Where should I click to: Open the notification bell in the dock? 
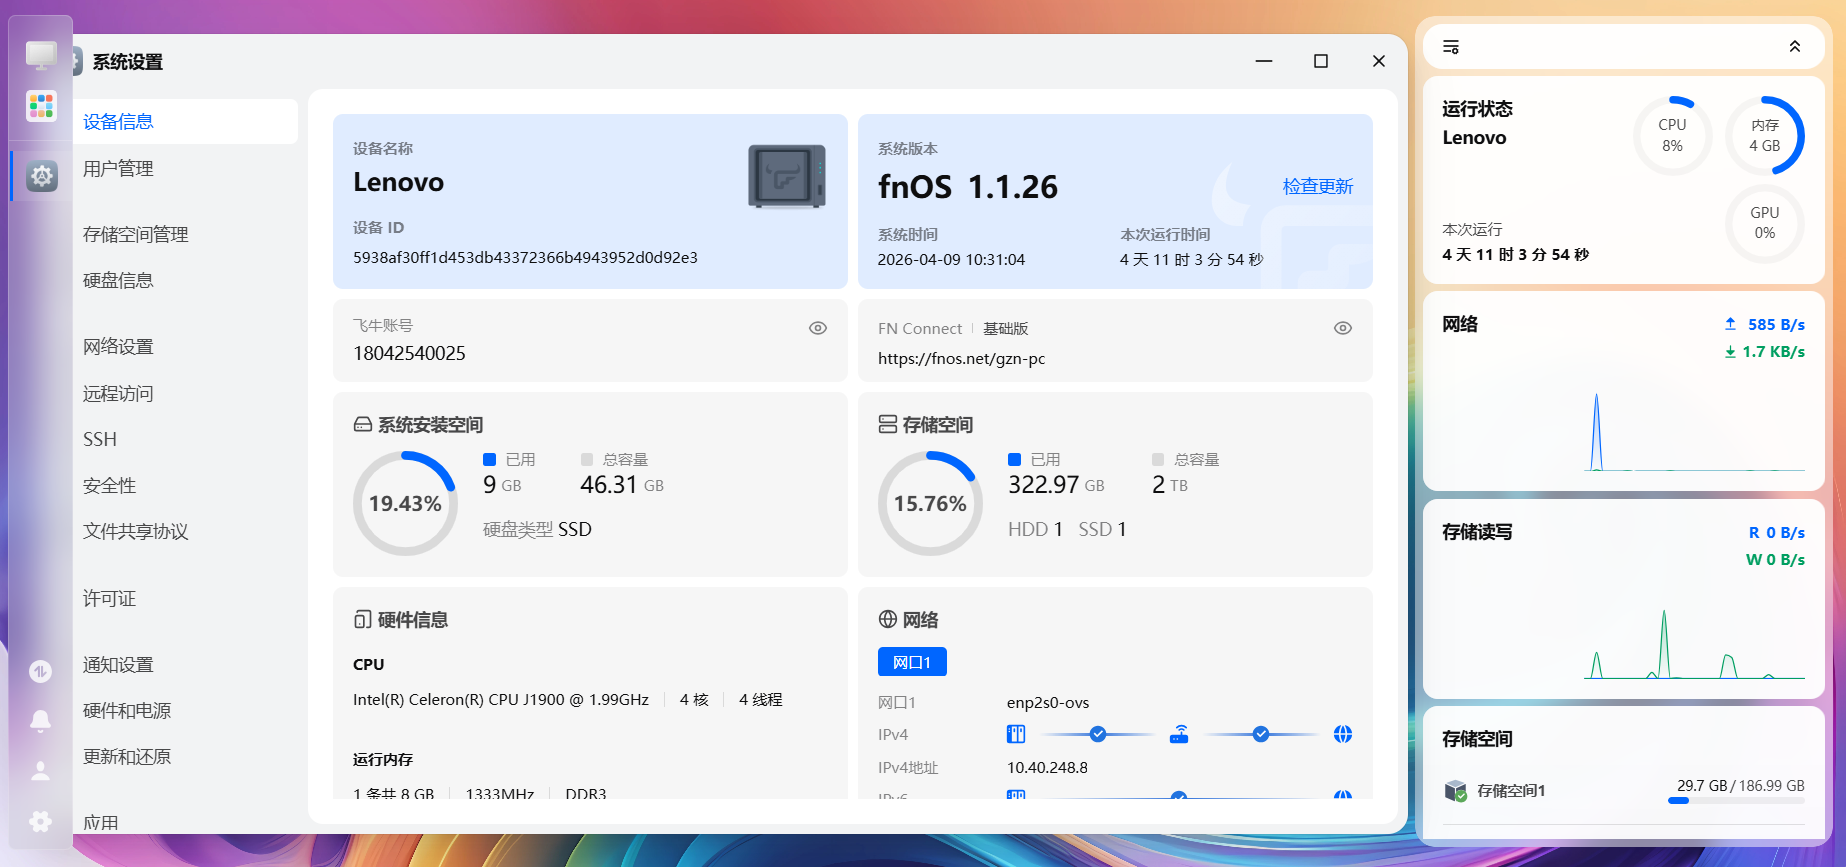[40, 721]
